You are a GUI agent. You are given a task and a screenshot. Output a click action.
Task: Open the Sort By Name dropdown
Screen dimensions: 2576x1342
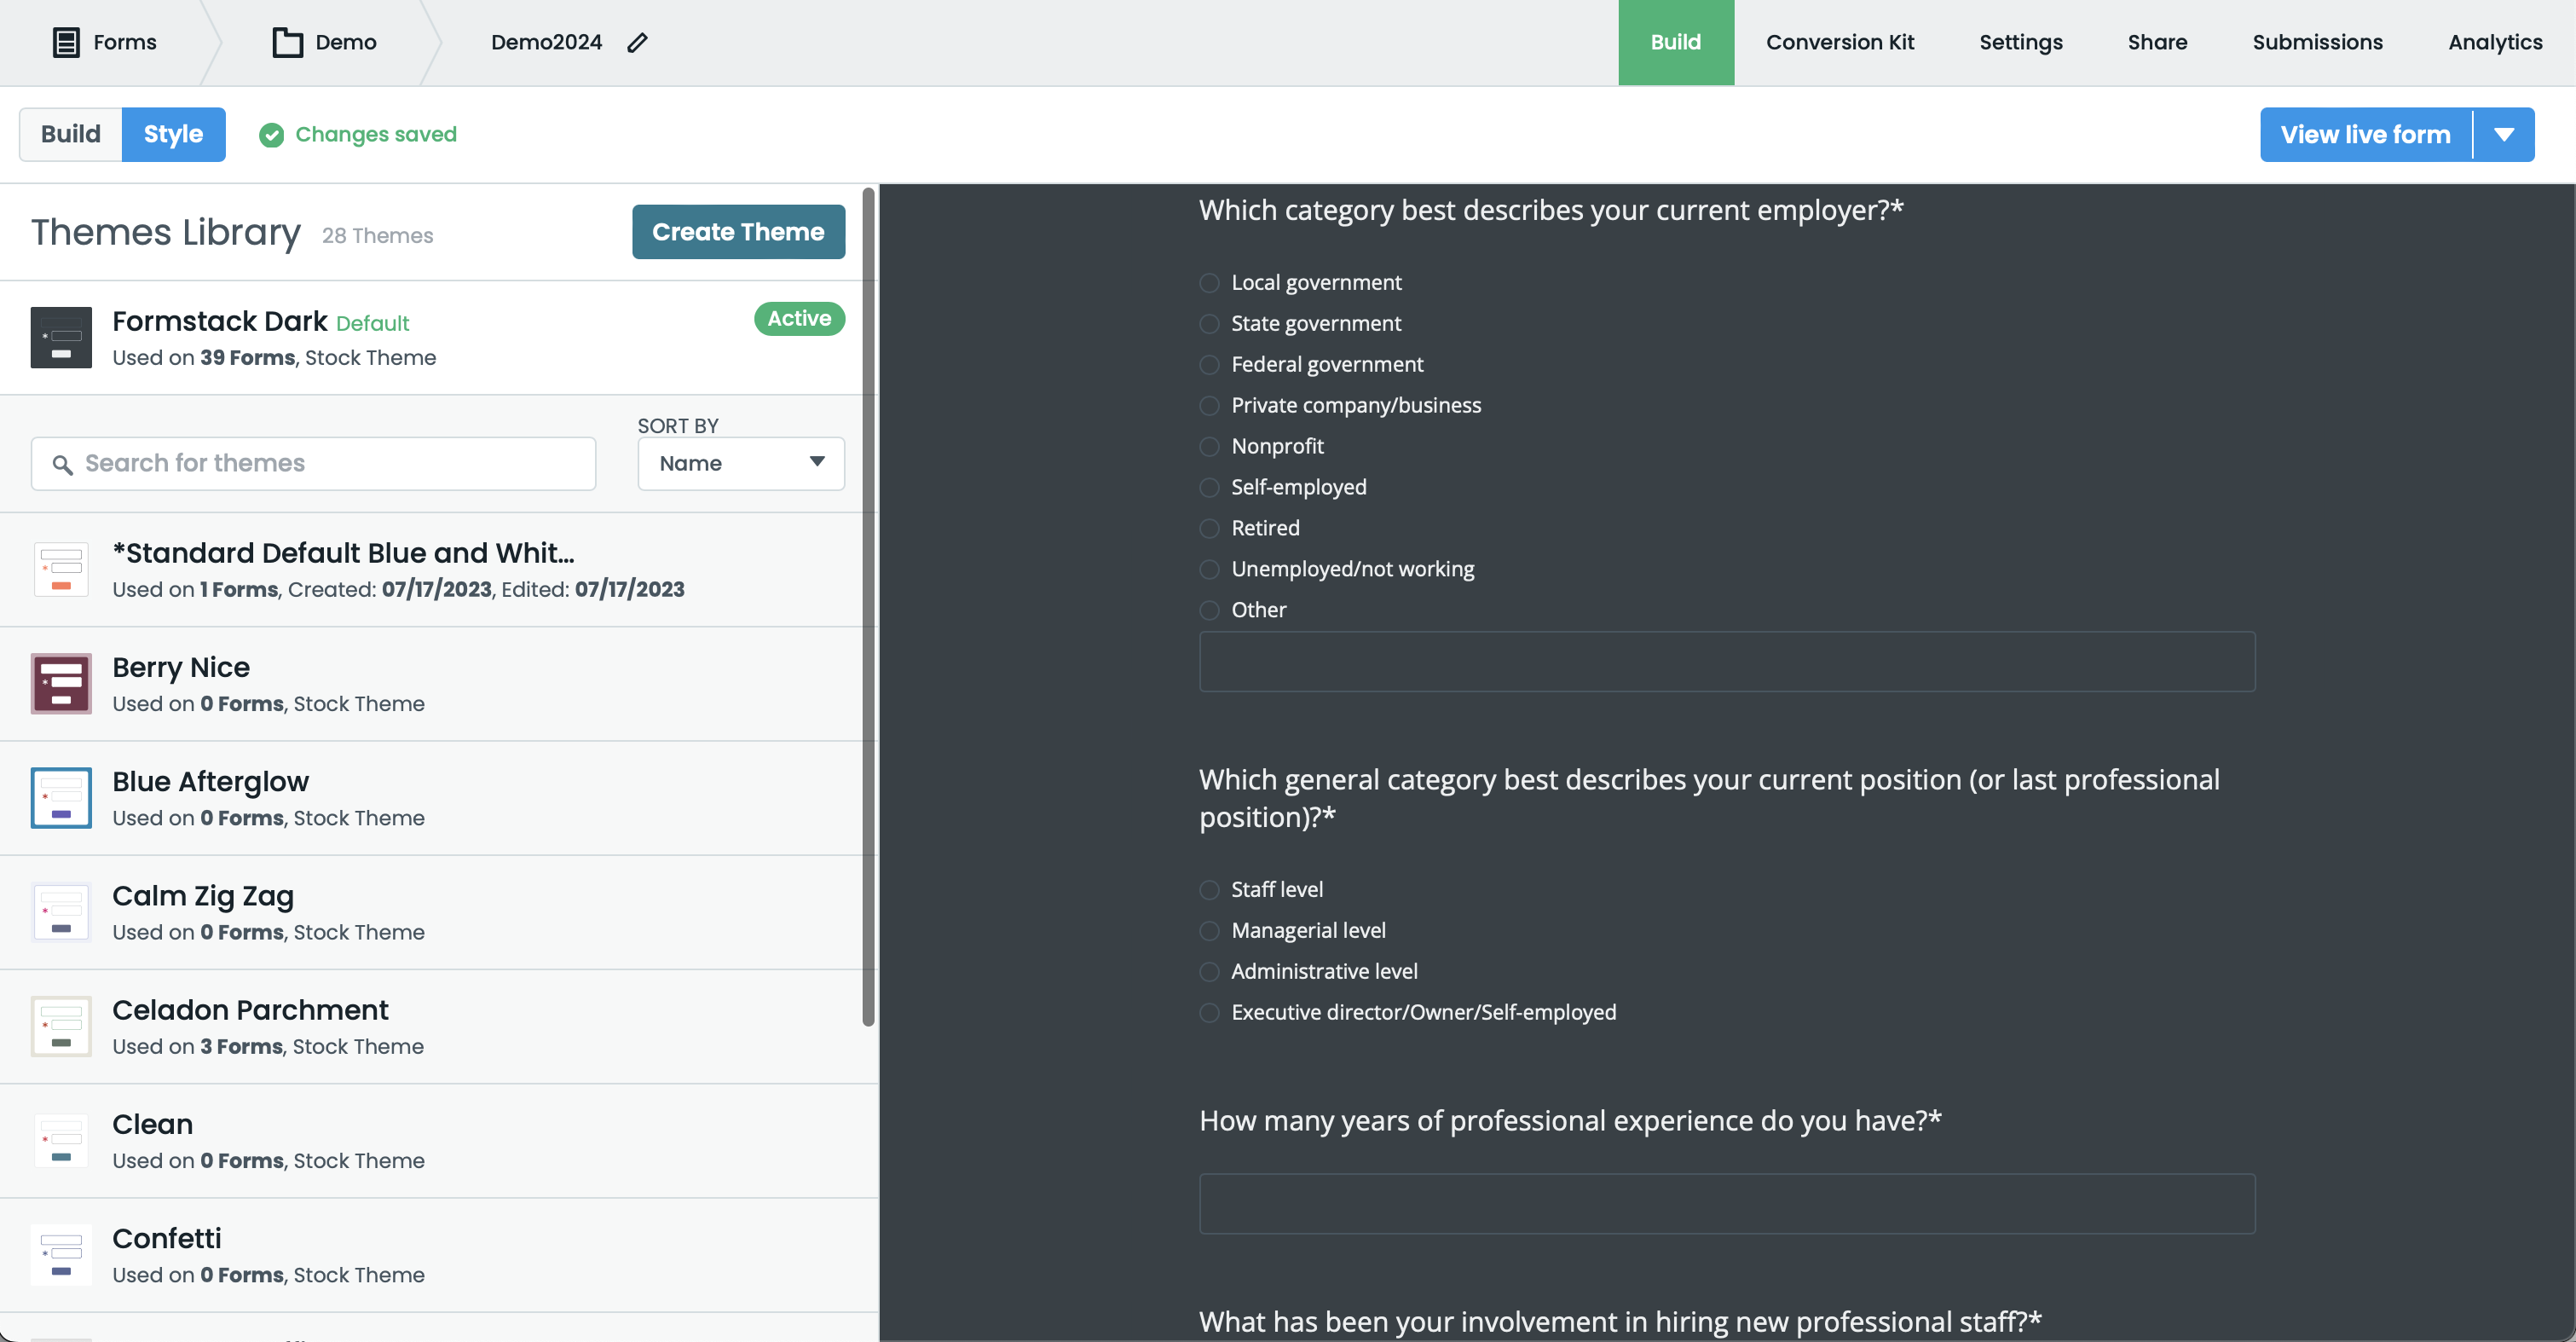pos(741,463)
